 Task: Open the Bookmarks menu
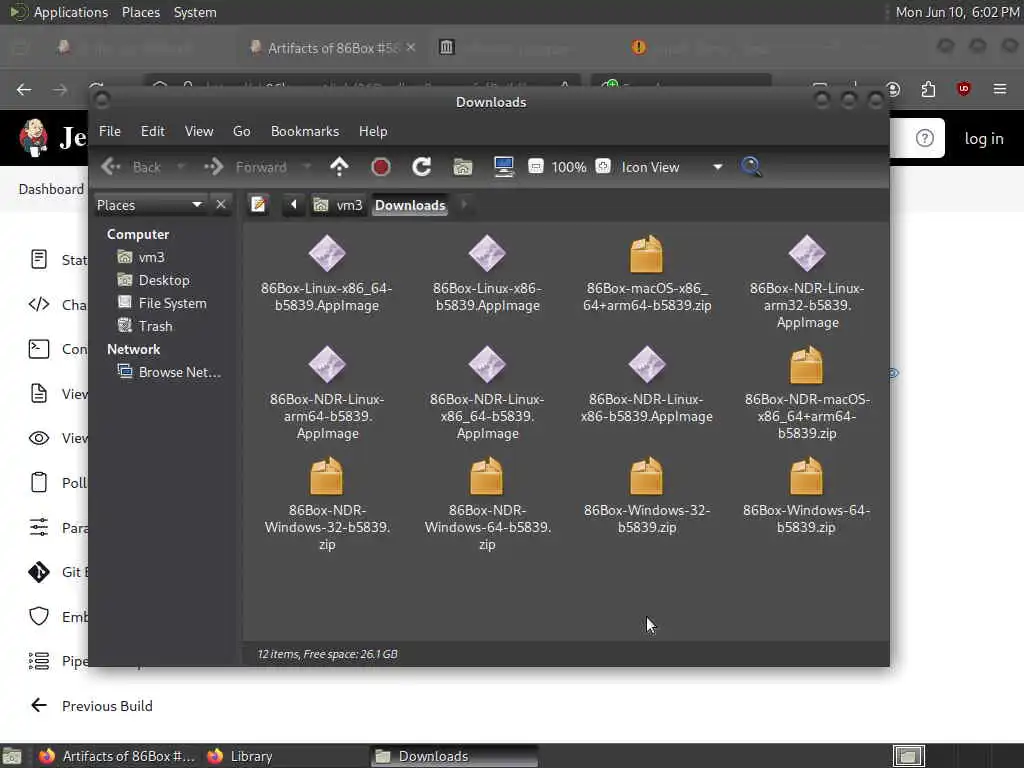pos(305,131)
